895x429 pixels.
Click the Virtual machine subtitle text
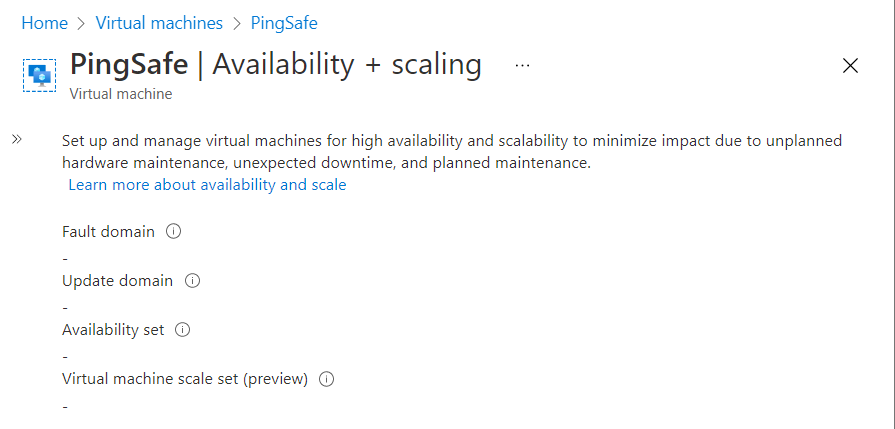click(x=120, y=94)
